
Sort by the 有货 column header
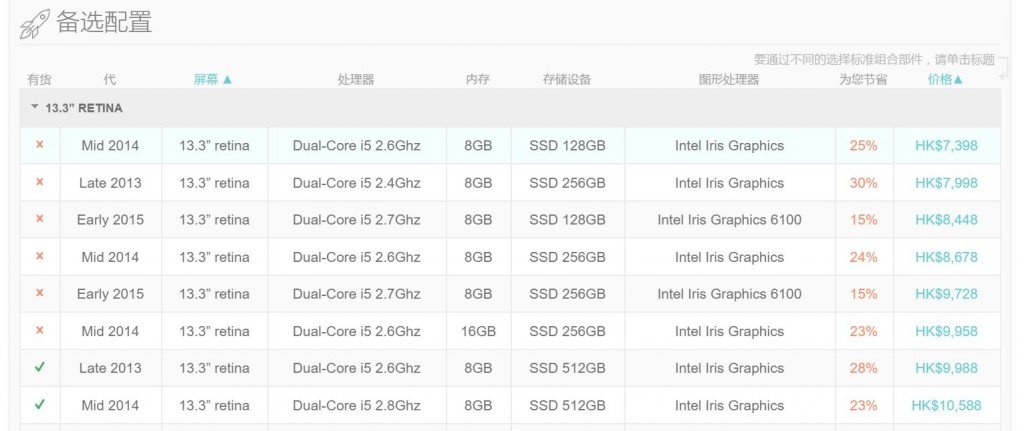coord(39,80)
